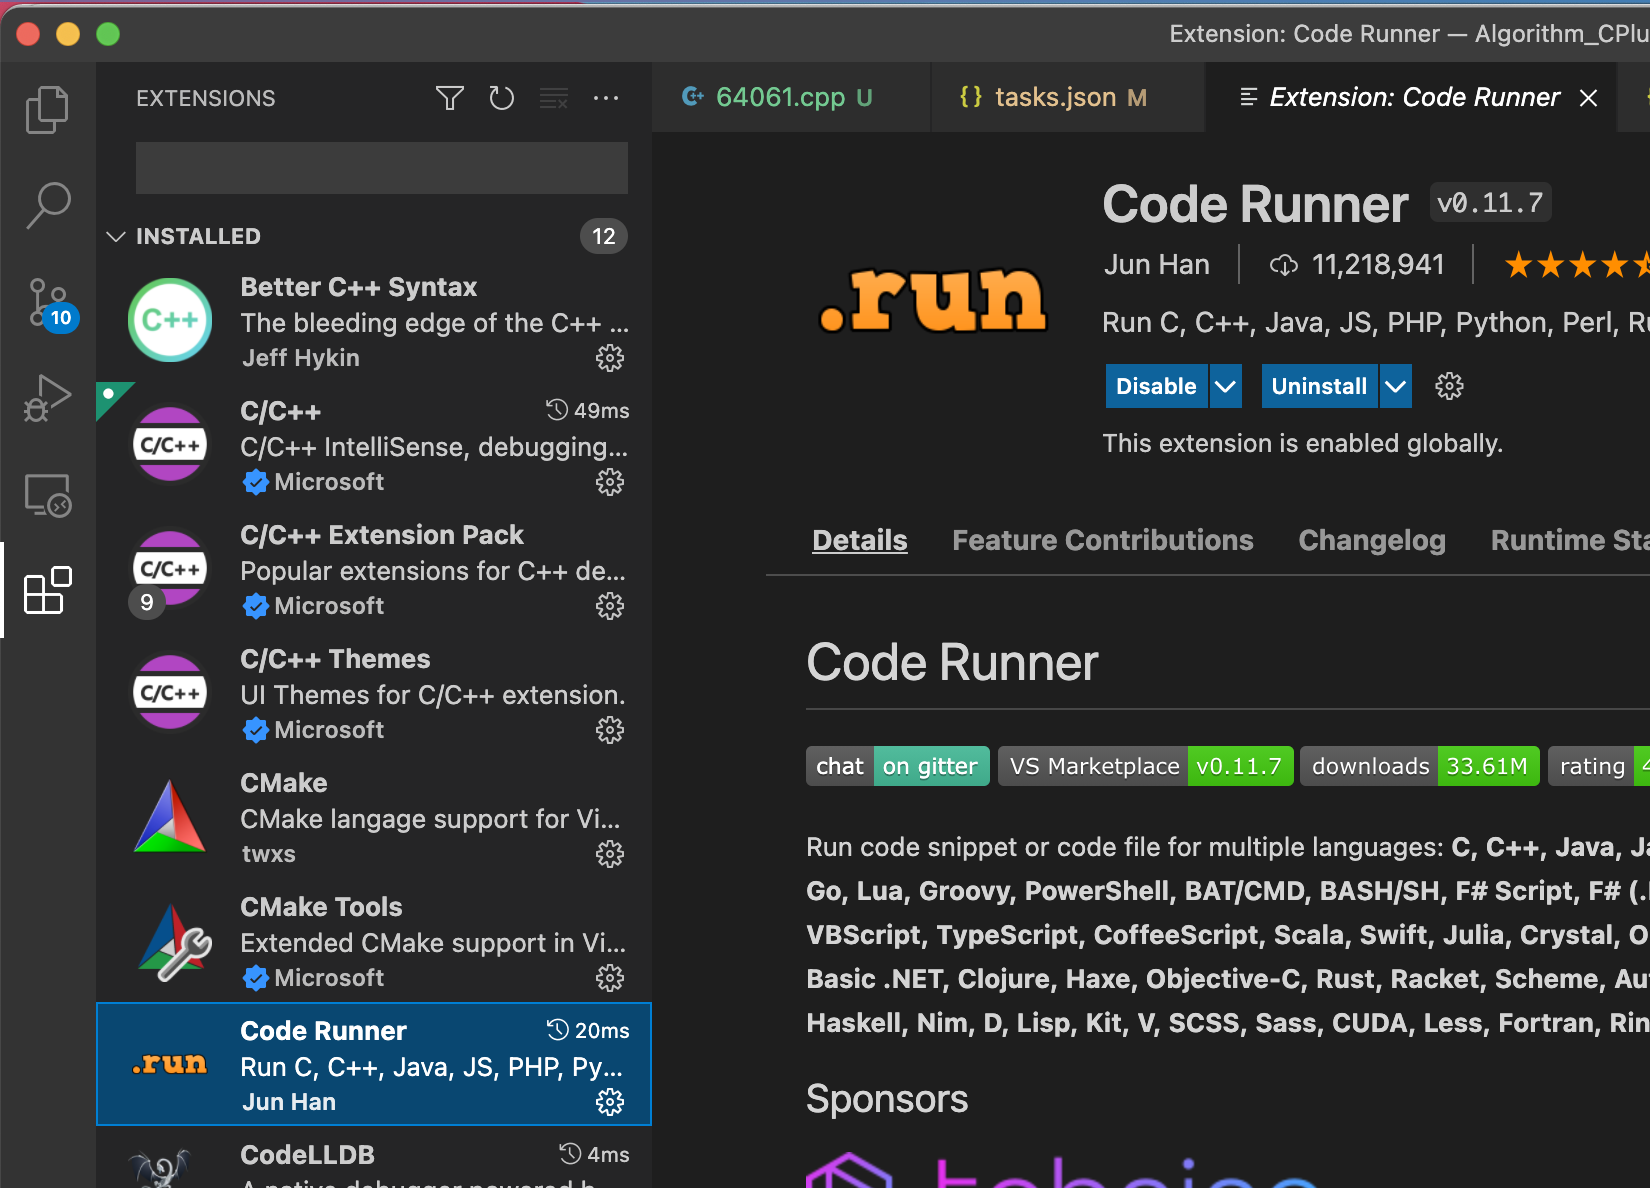Click the macOS green zoom window button
Viewport: 1650px width, 1188px height.
pos(108,34)
